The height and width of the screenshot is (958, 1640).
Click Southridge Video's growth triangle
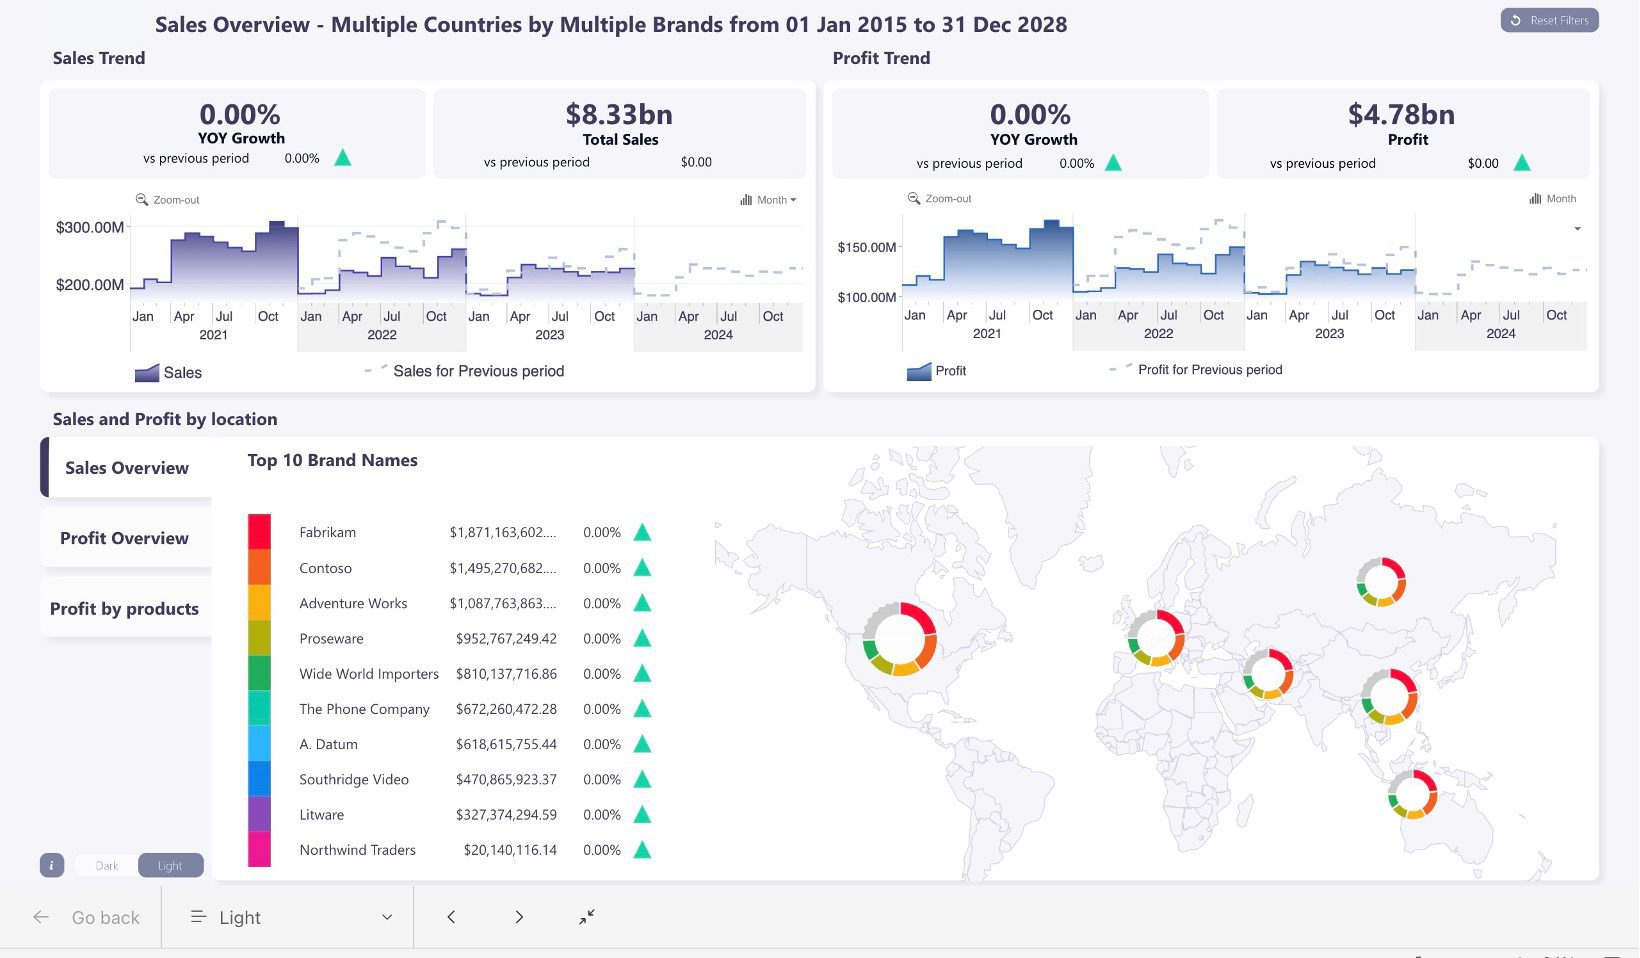tap(642, 779)
